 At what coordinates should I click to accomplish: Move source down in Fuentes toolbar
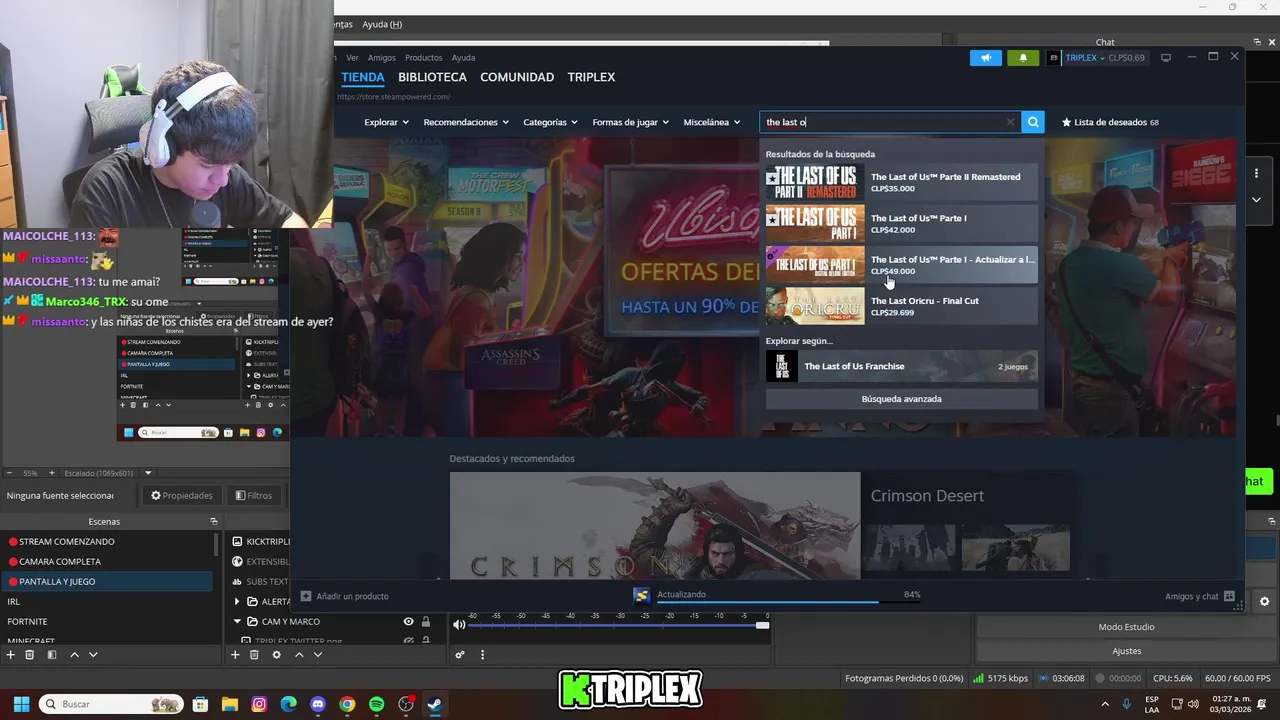pyautogui.click(x=318, y=655)
